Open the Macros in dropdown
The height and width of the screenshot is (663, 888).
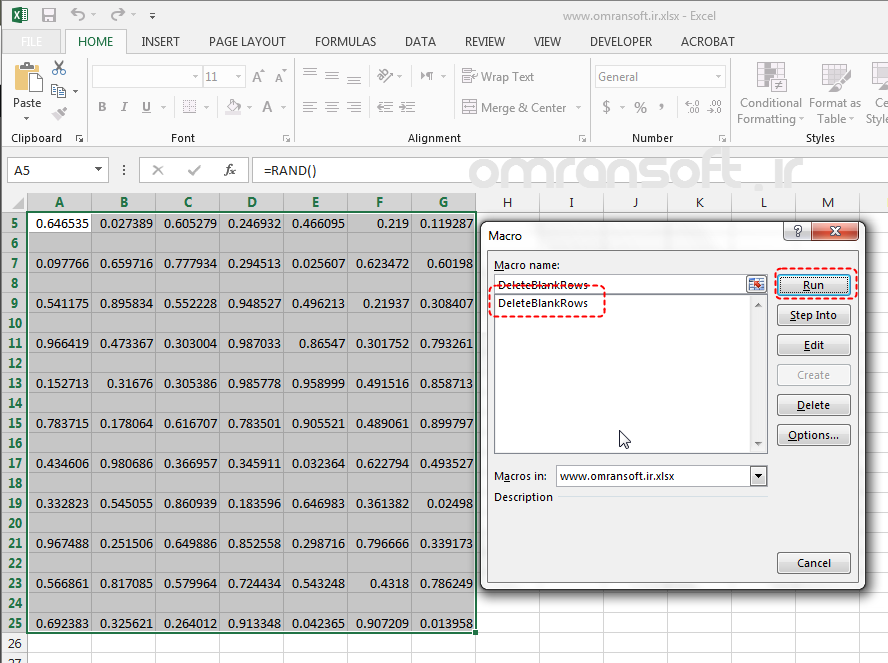758,476
